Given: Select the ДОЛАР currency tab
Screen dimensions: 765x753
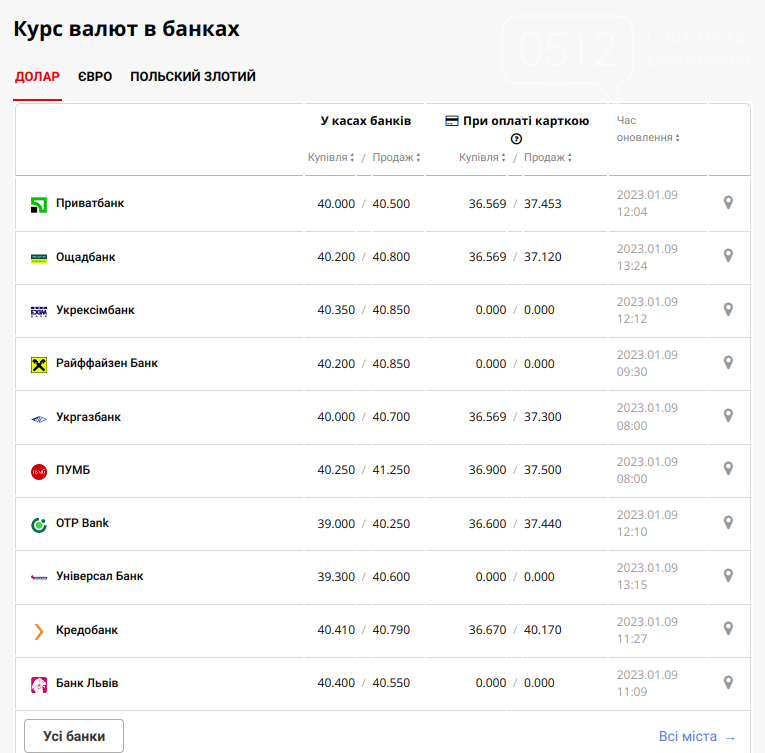Looking at the screenshot, I should pos(37,77).
